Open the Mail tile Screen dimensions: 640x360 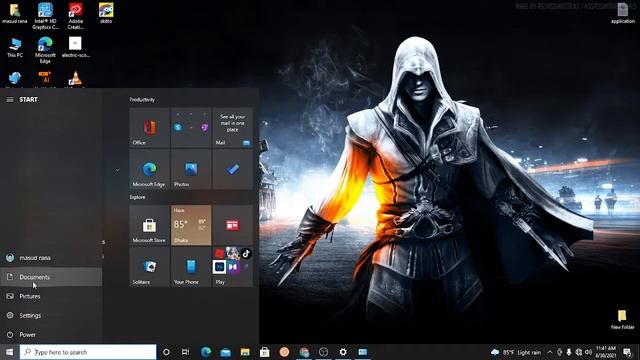coord(233,128)
